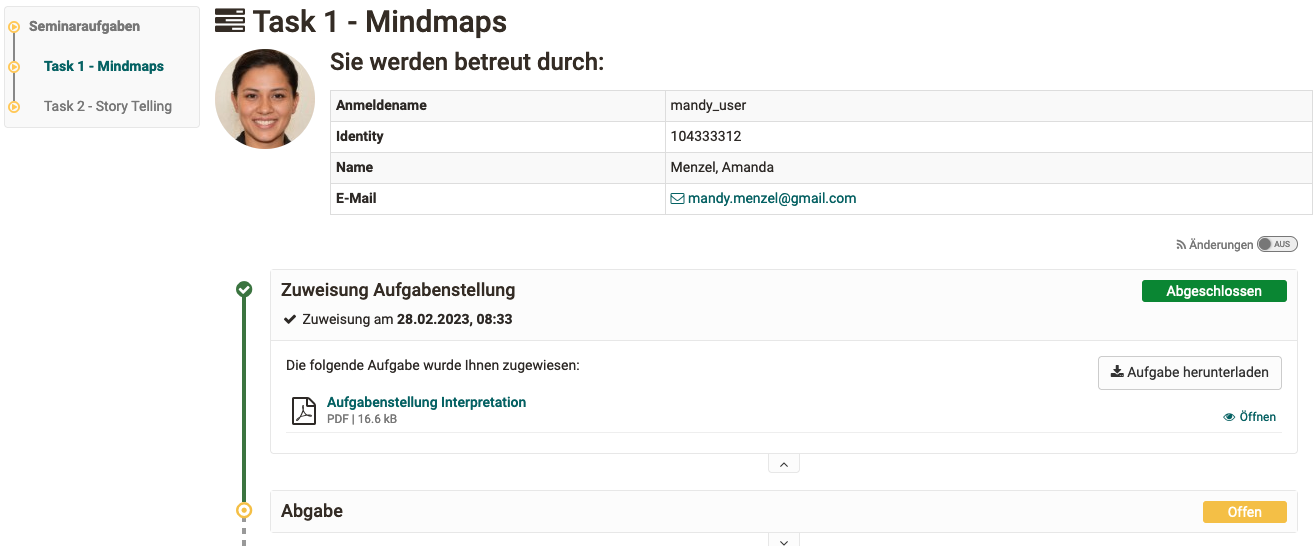The image size is (1315, 546).
Task: Open the mandy.menzel@gmail.com email link
Action: coord(771,198)
